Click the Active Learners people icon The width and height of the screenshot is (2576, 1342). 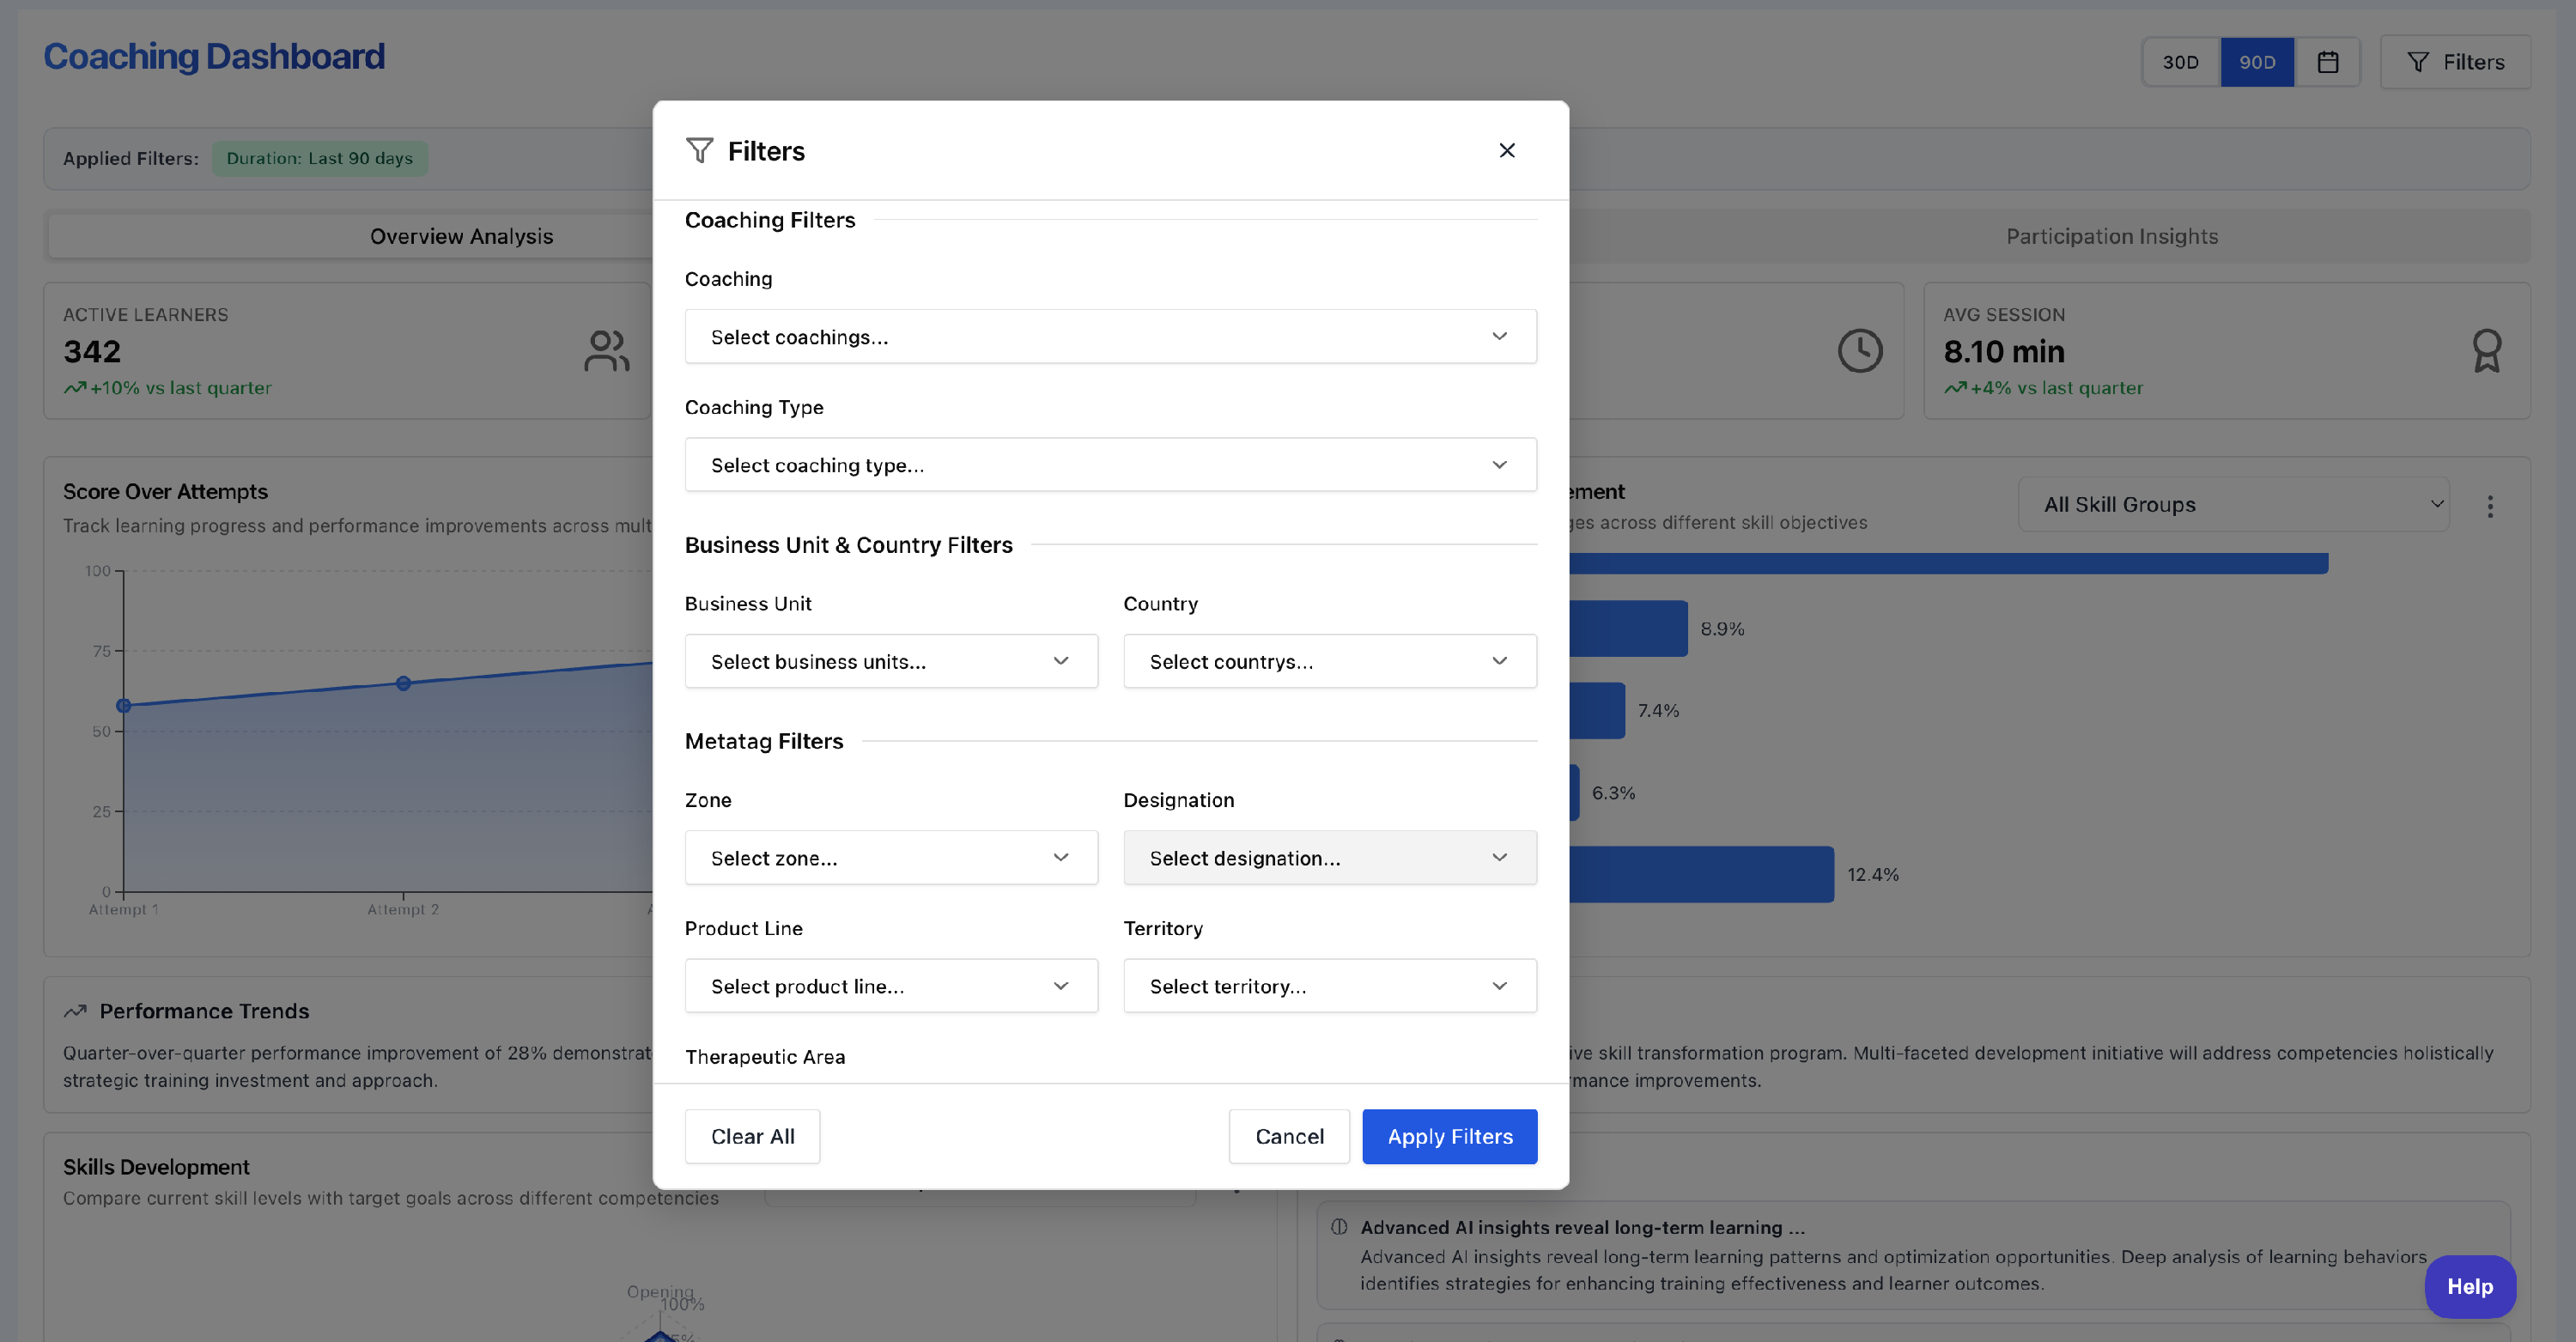point(606,351)
